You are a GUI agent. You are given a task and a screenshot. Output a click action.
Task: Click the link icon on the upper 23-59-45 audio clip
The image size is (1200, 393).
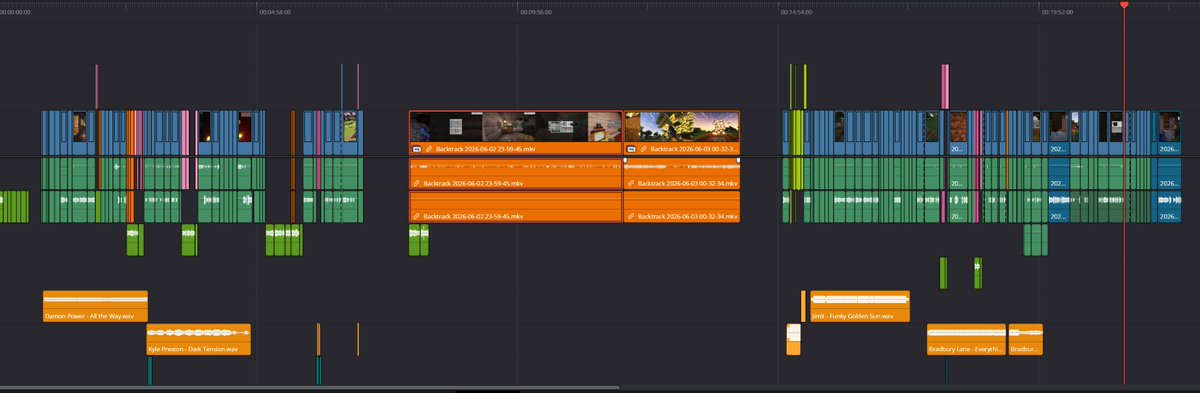[x=416, y=184]
